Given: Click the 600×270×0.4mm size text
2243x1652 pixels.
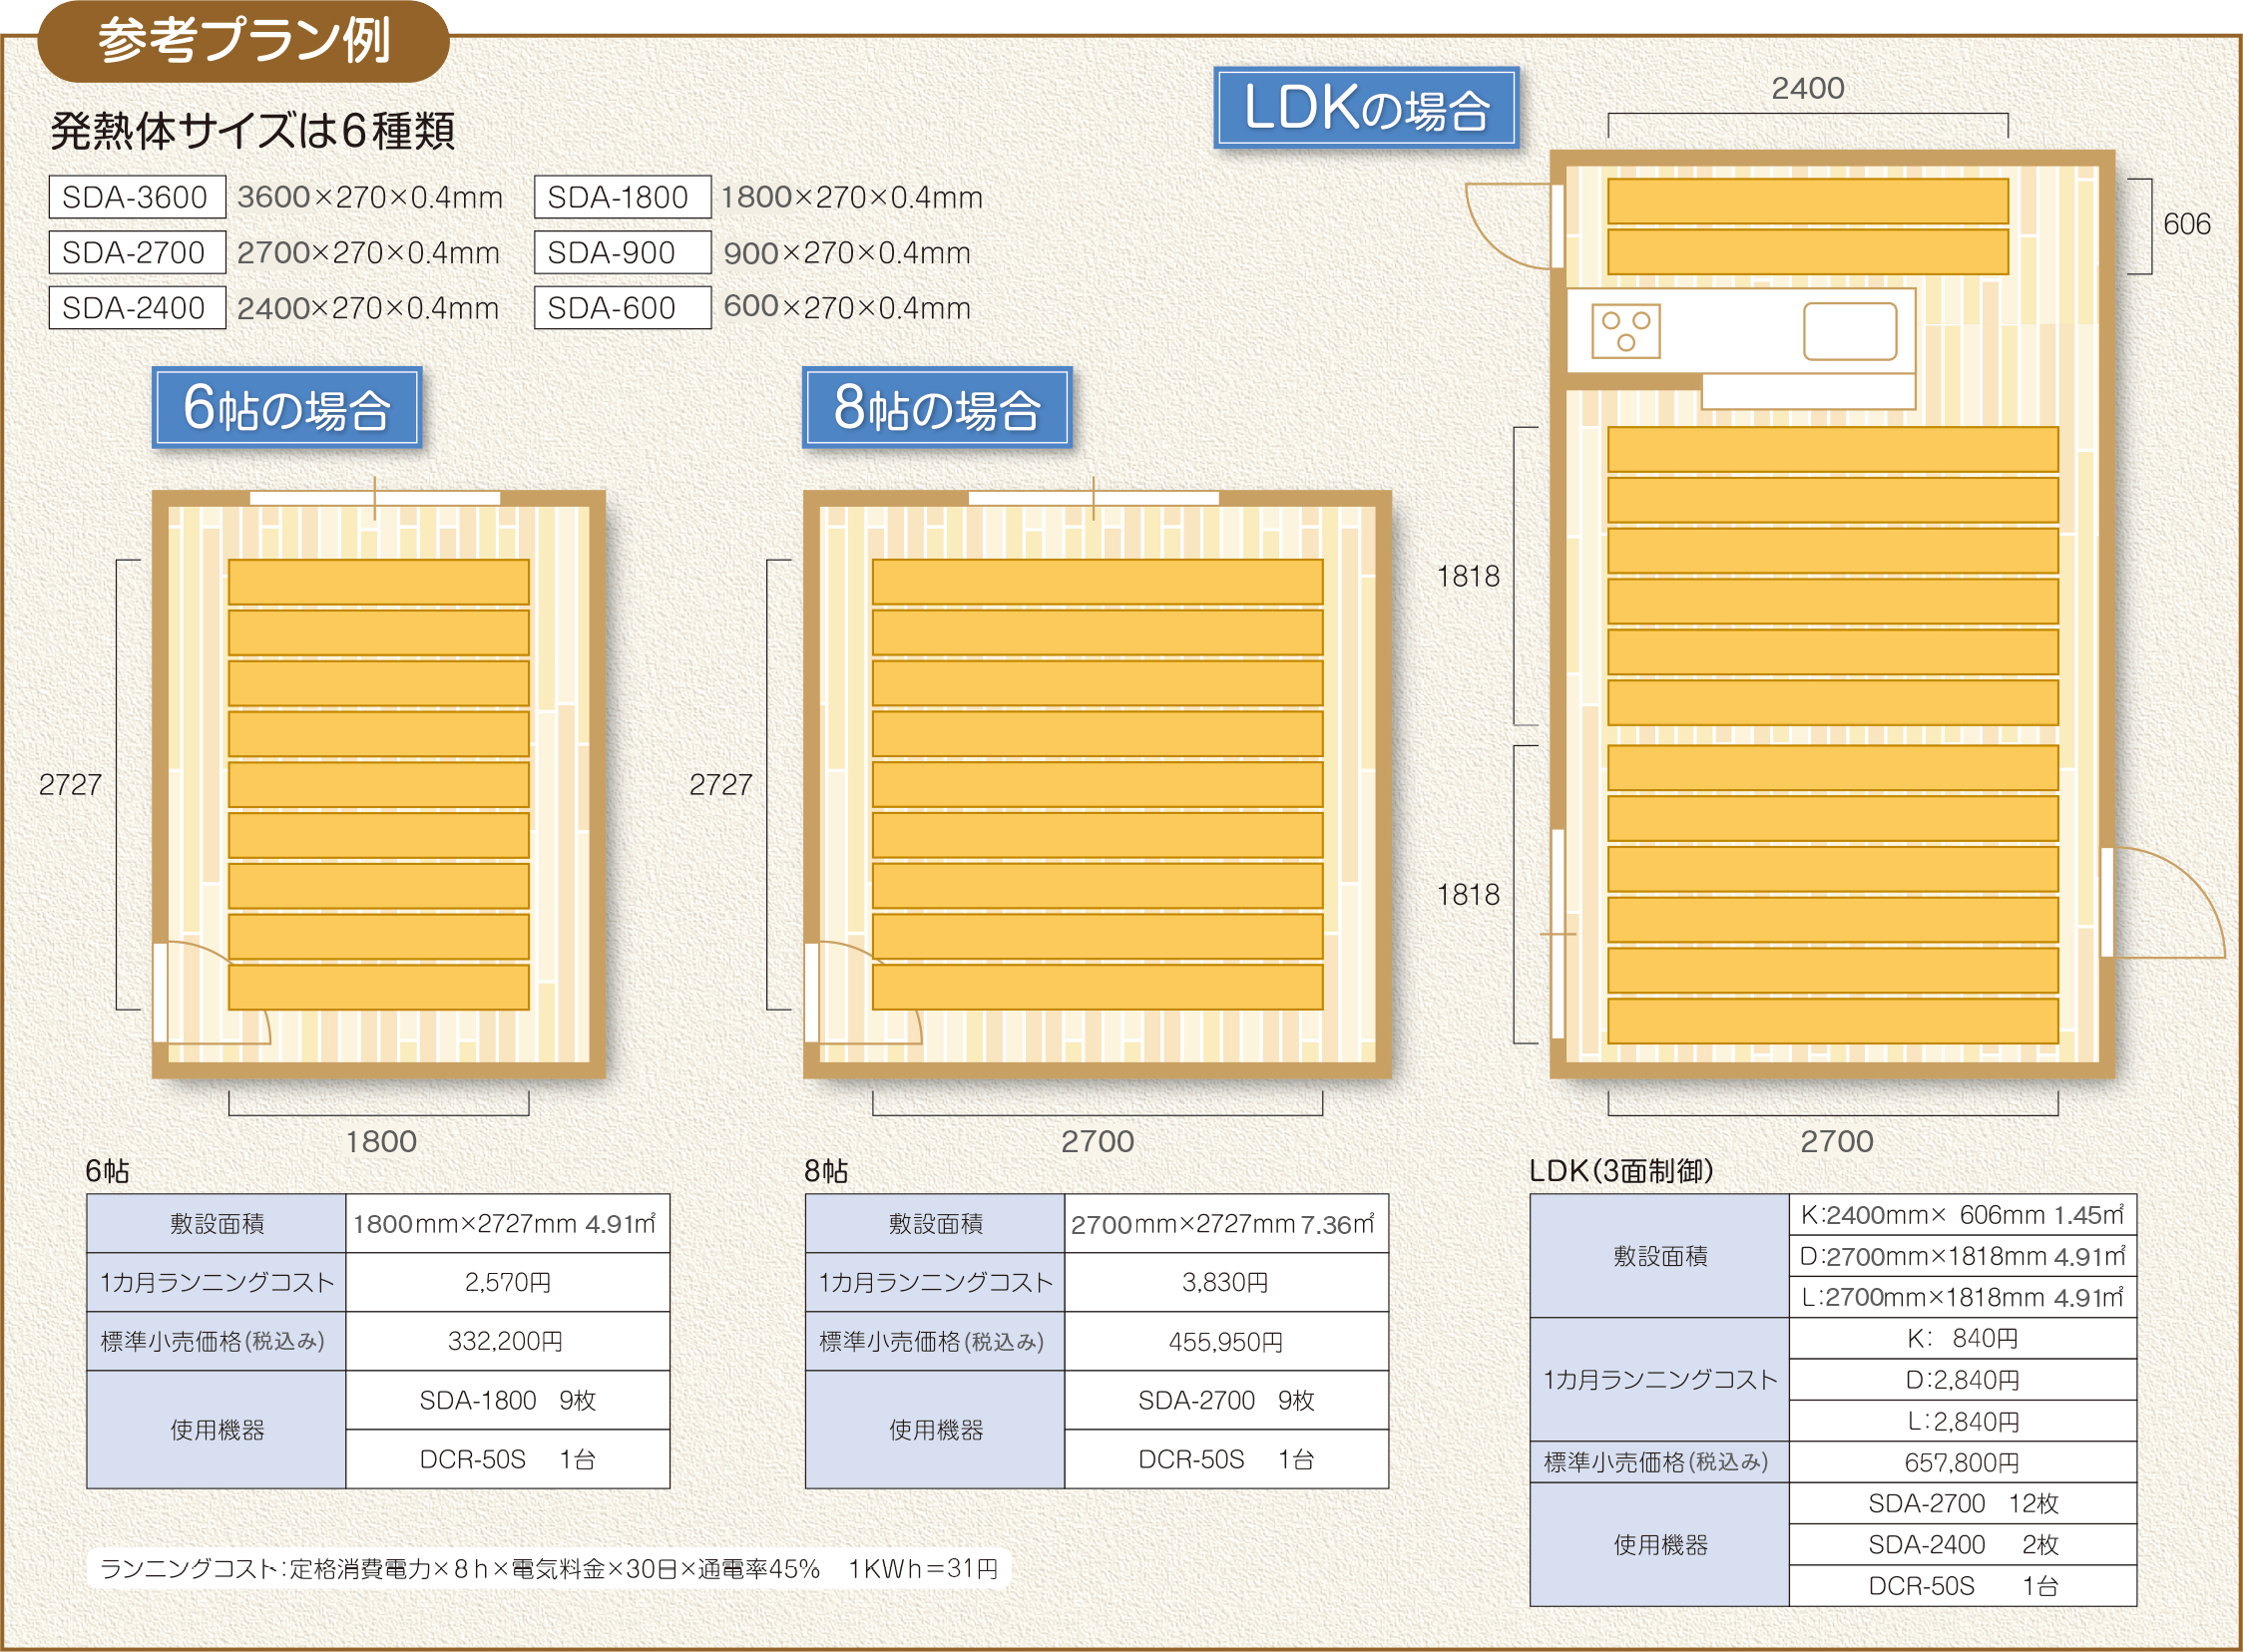Looking at the screenshot, I should 847,307.
